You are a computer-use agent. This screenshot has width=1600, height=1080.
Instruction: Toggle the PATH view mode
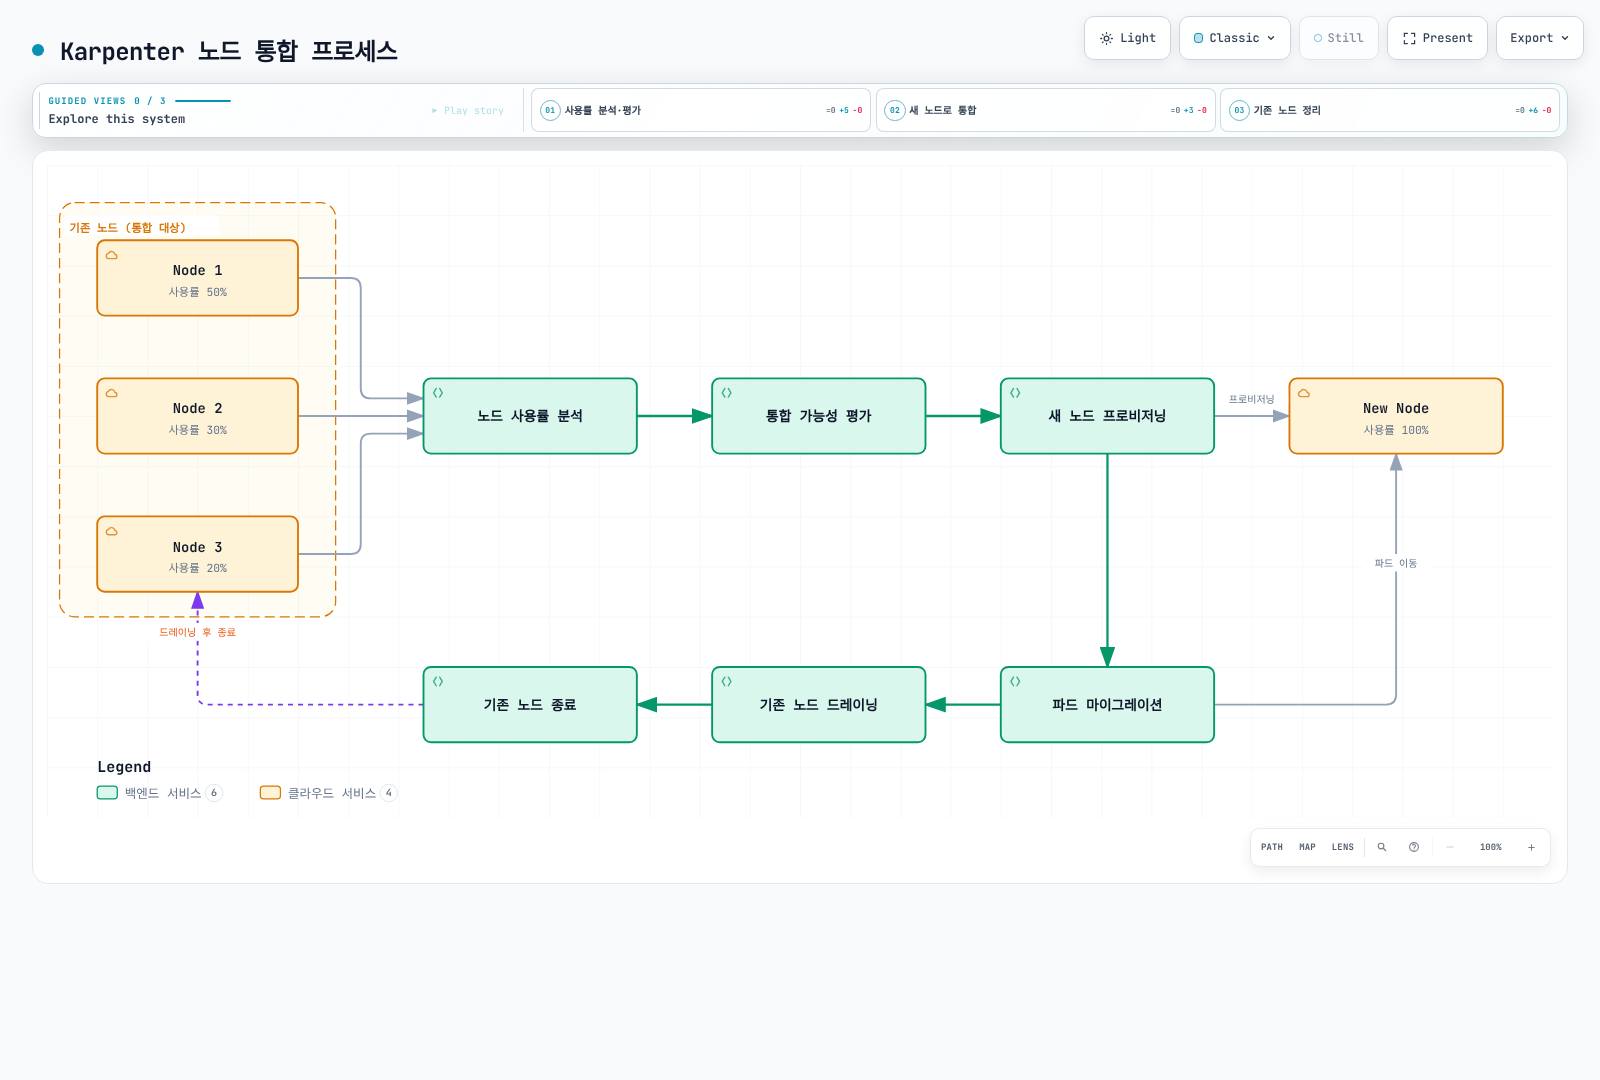(x=1272, y=847)
